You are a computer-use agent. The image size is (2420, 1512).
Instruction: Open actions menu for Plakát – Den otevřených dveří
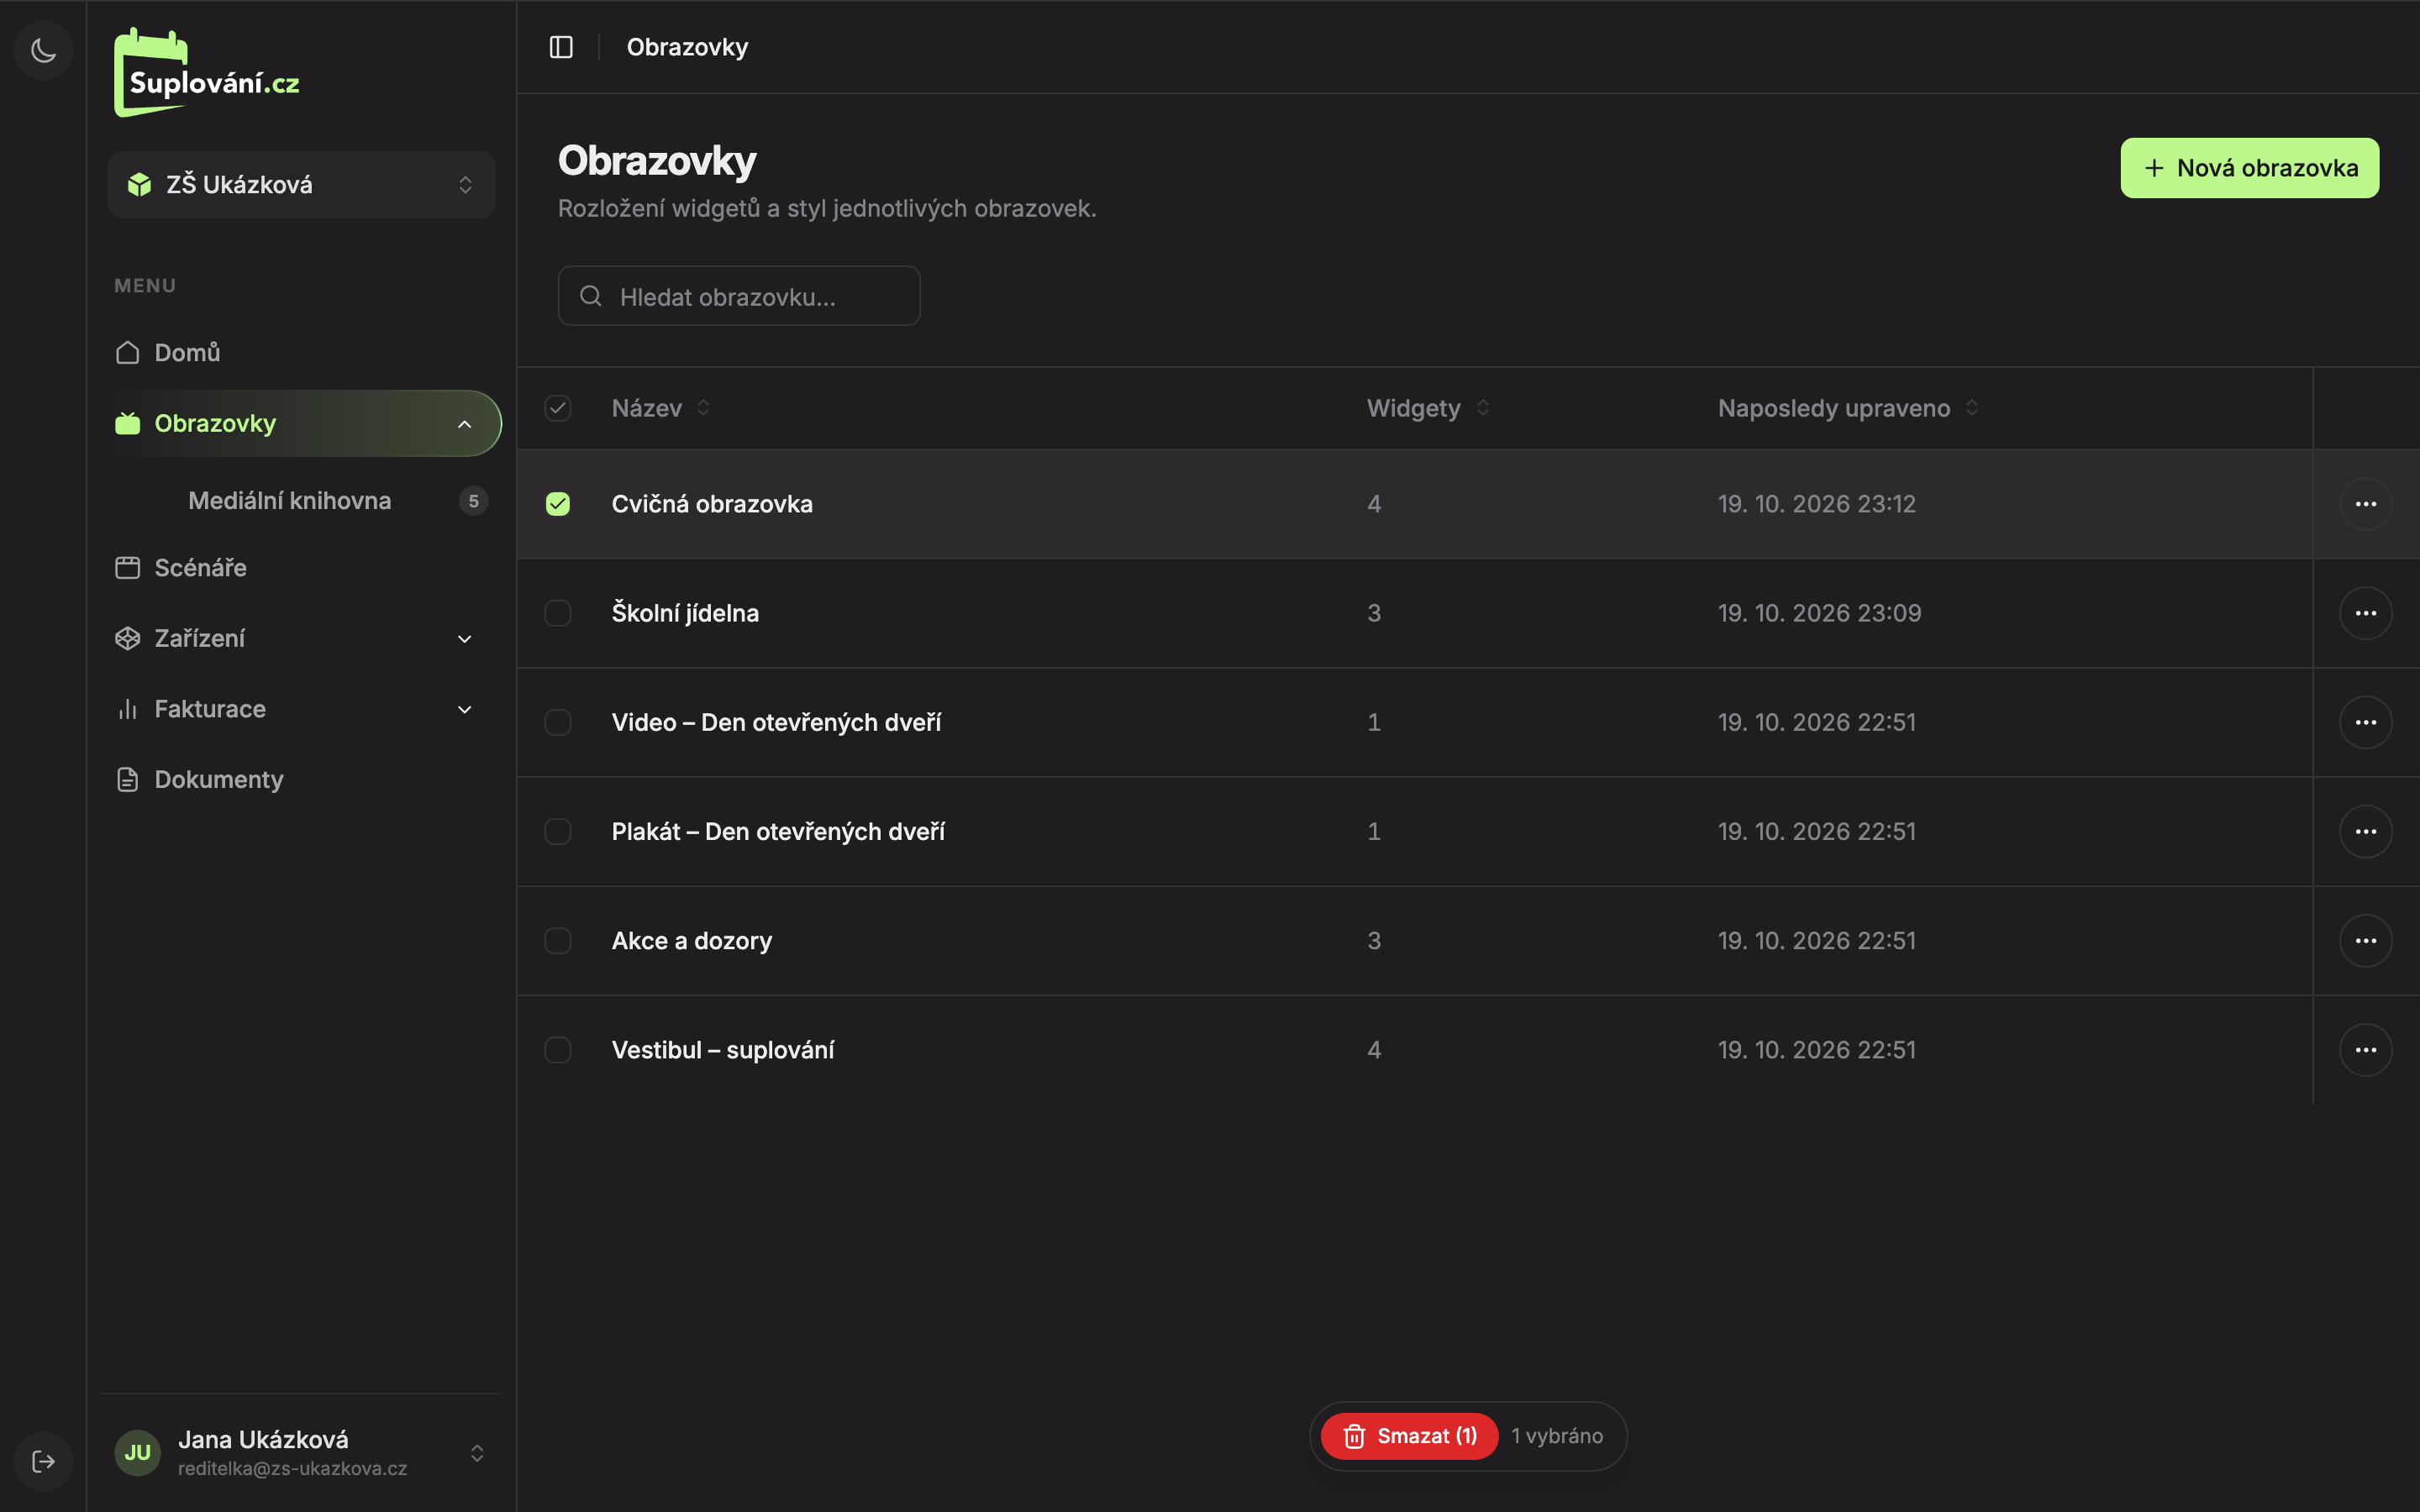pyautogui.click(x=2365, y=831)
